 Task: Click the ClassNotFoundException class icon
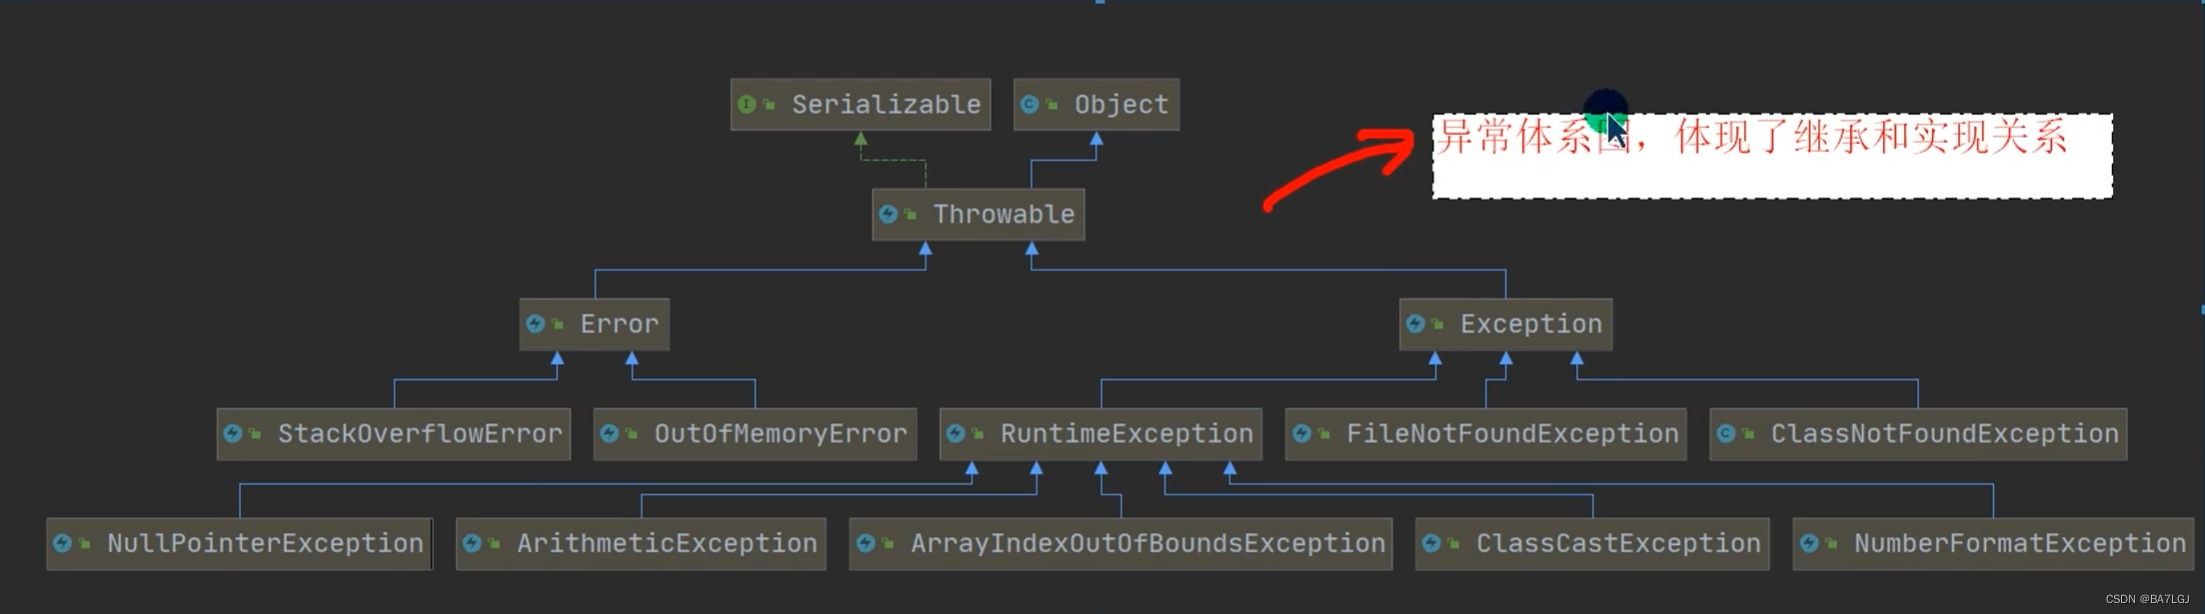coord(1726,434)
